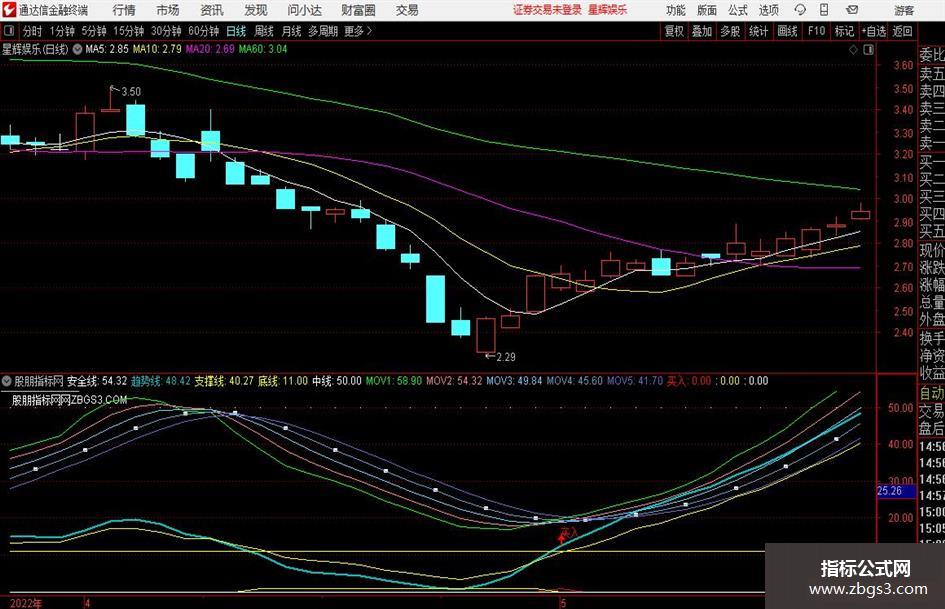Image resolution: width=945 pixels, height=609 pixels.
Task: Open the 资讯 menu
Action: point(212,10)
